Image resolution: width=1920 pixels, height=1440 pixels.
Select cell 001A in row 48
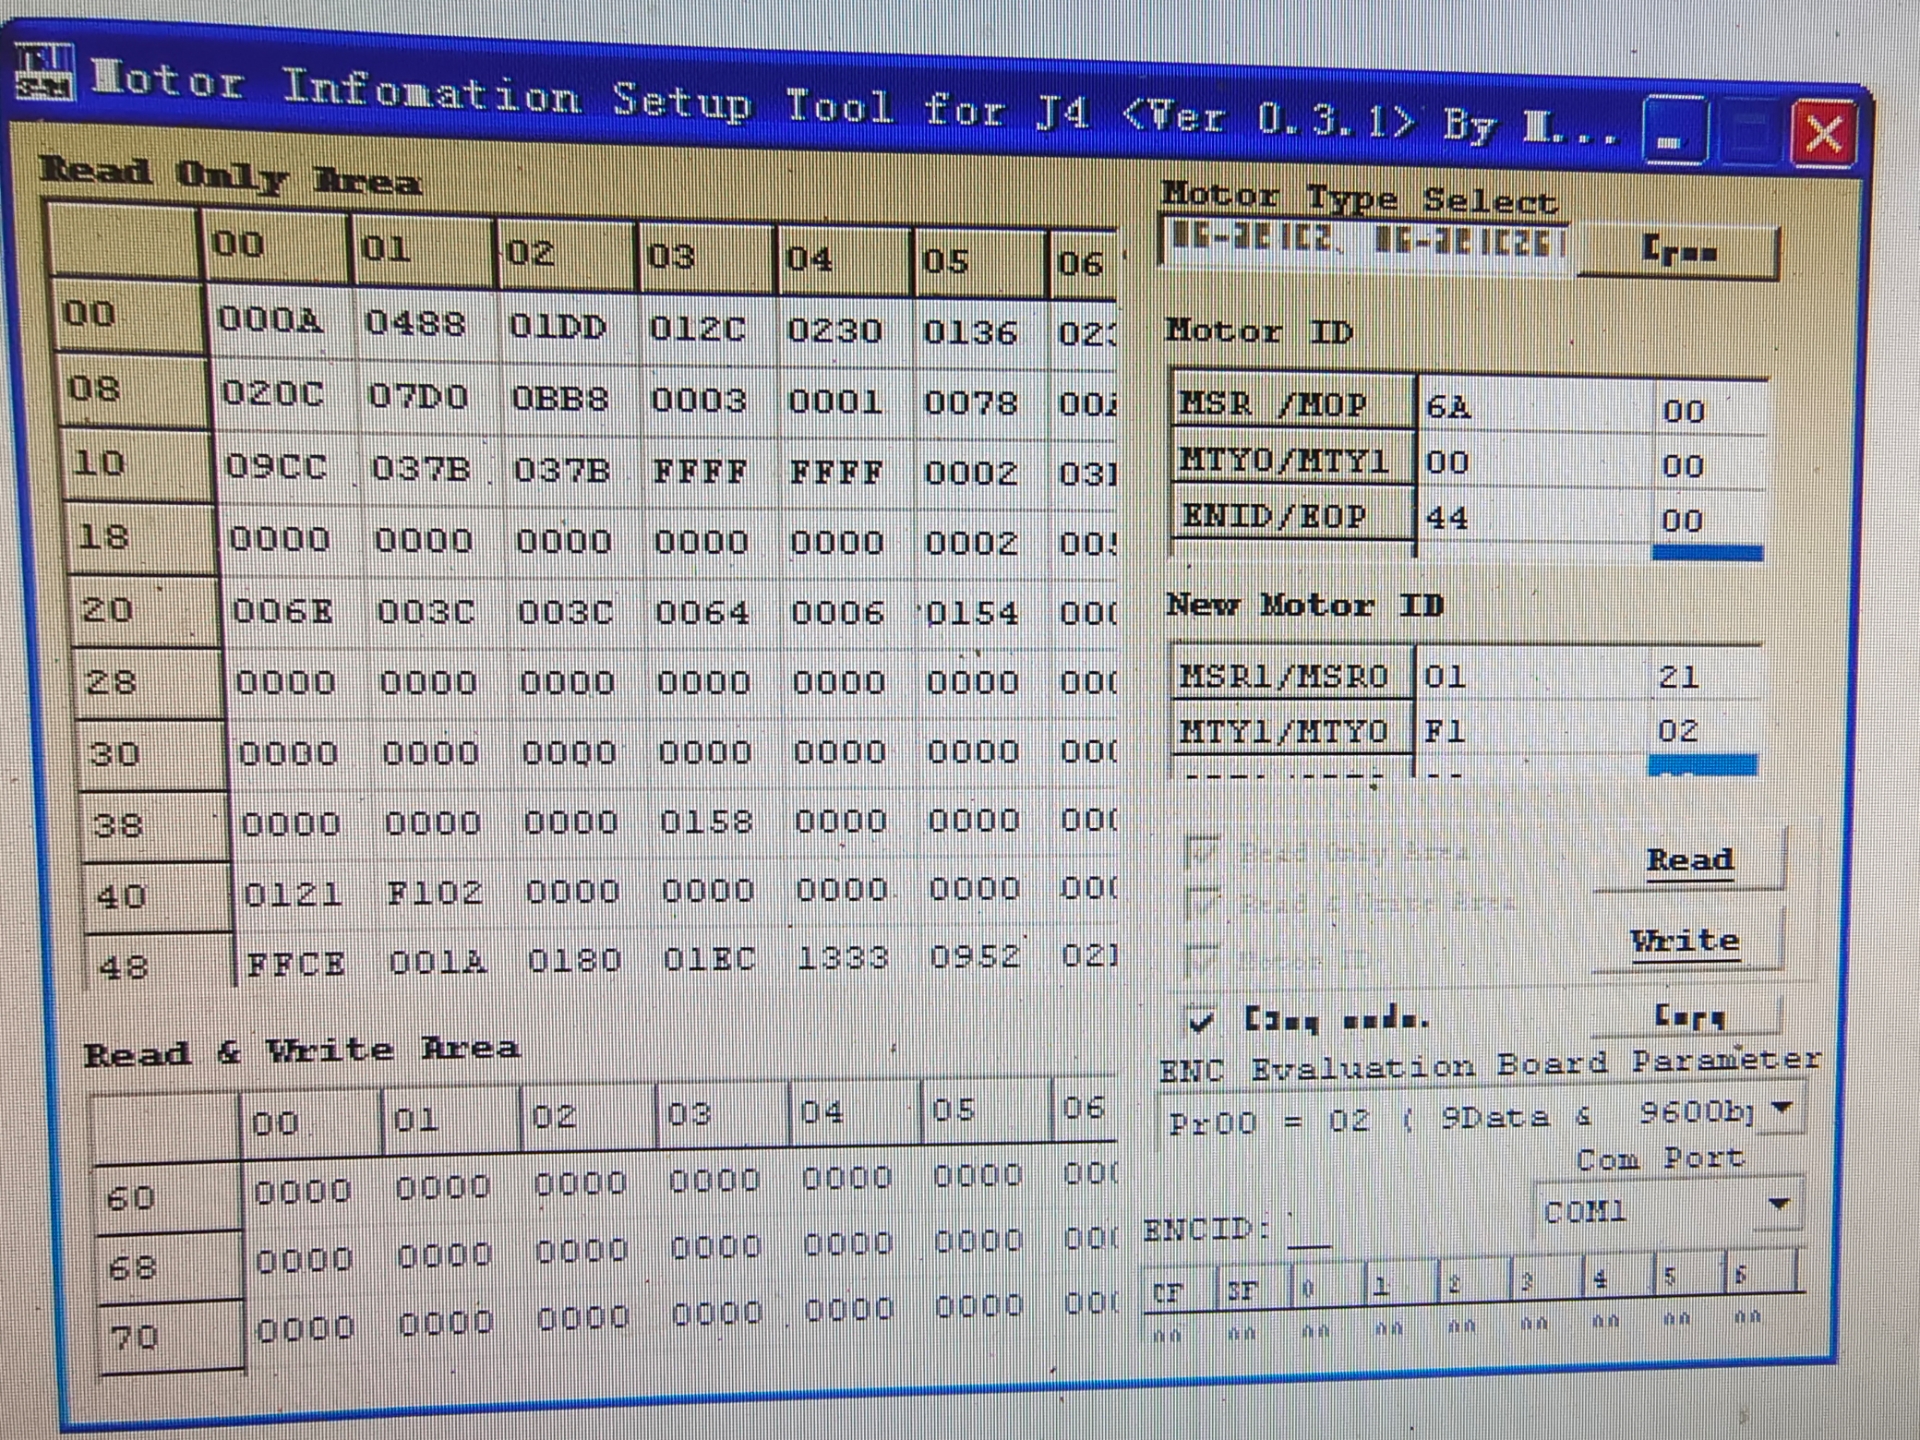[x=437, y=962]
